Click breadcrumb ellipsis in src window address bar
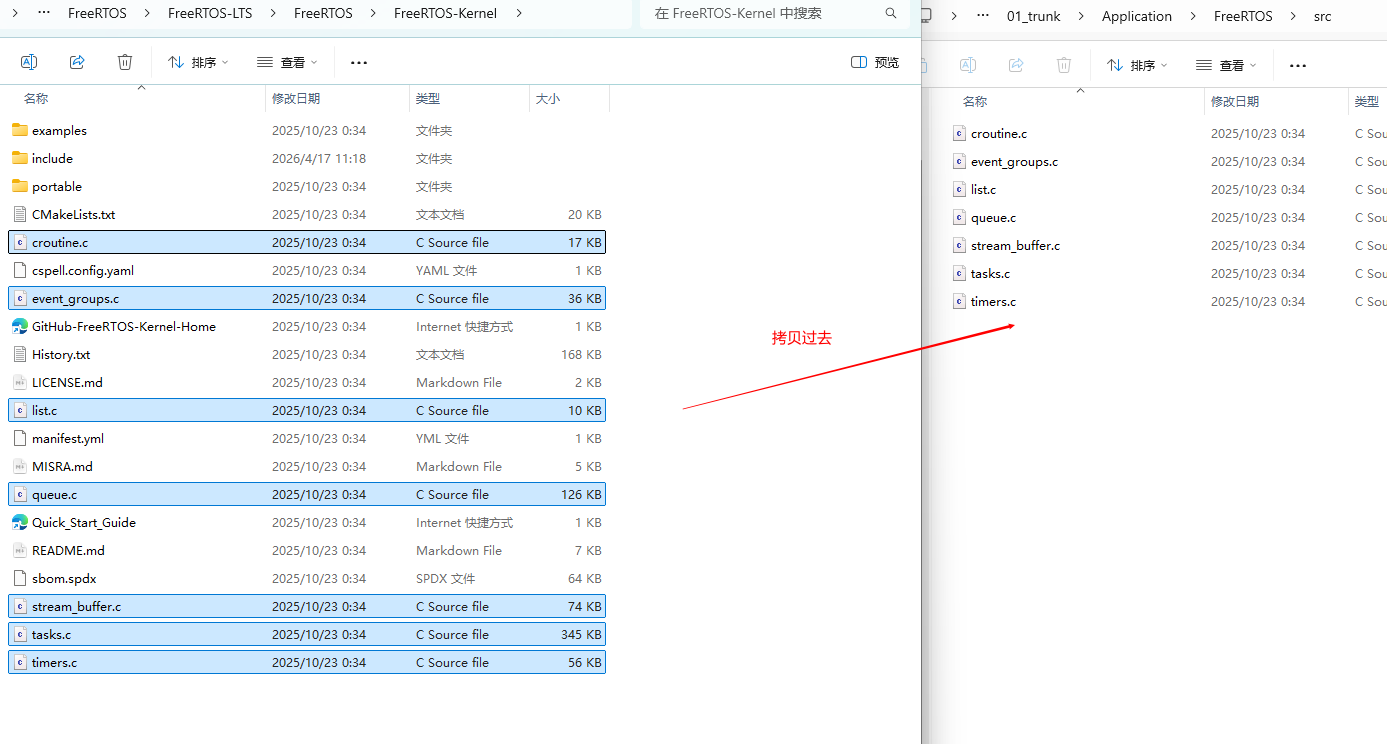 pyautogui.click(x=984, y=16)
